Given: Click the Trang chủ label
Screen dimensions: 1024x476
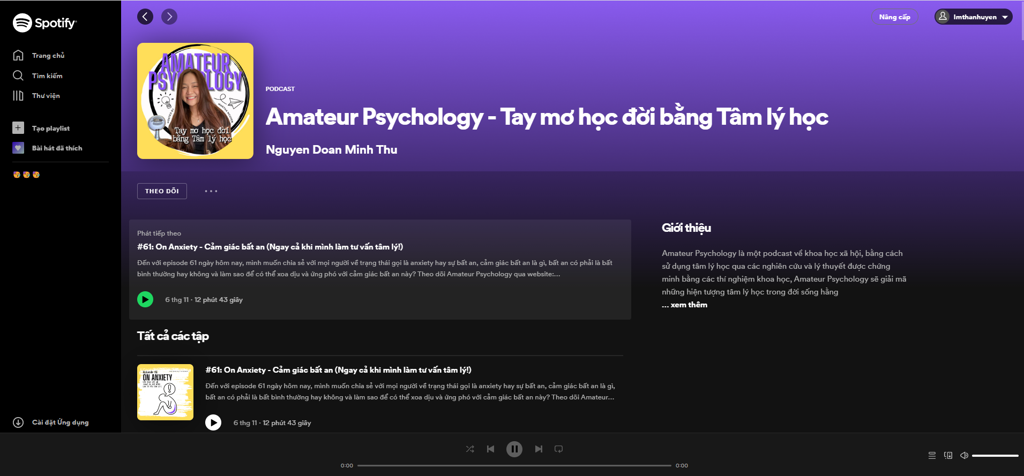Looking at the screenshot, I should (x=48, y=56).
